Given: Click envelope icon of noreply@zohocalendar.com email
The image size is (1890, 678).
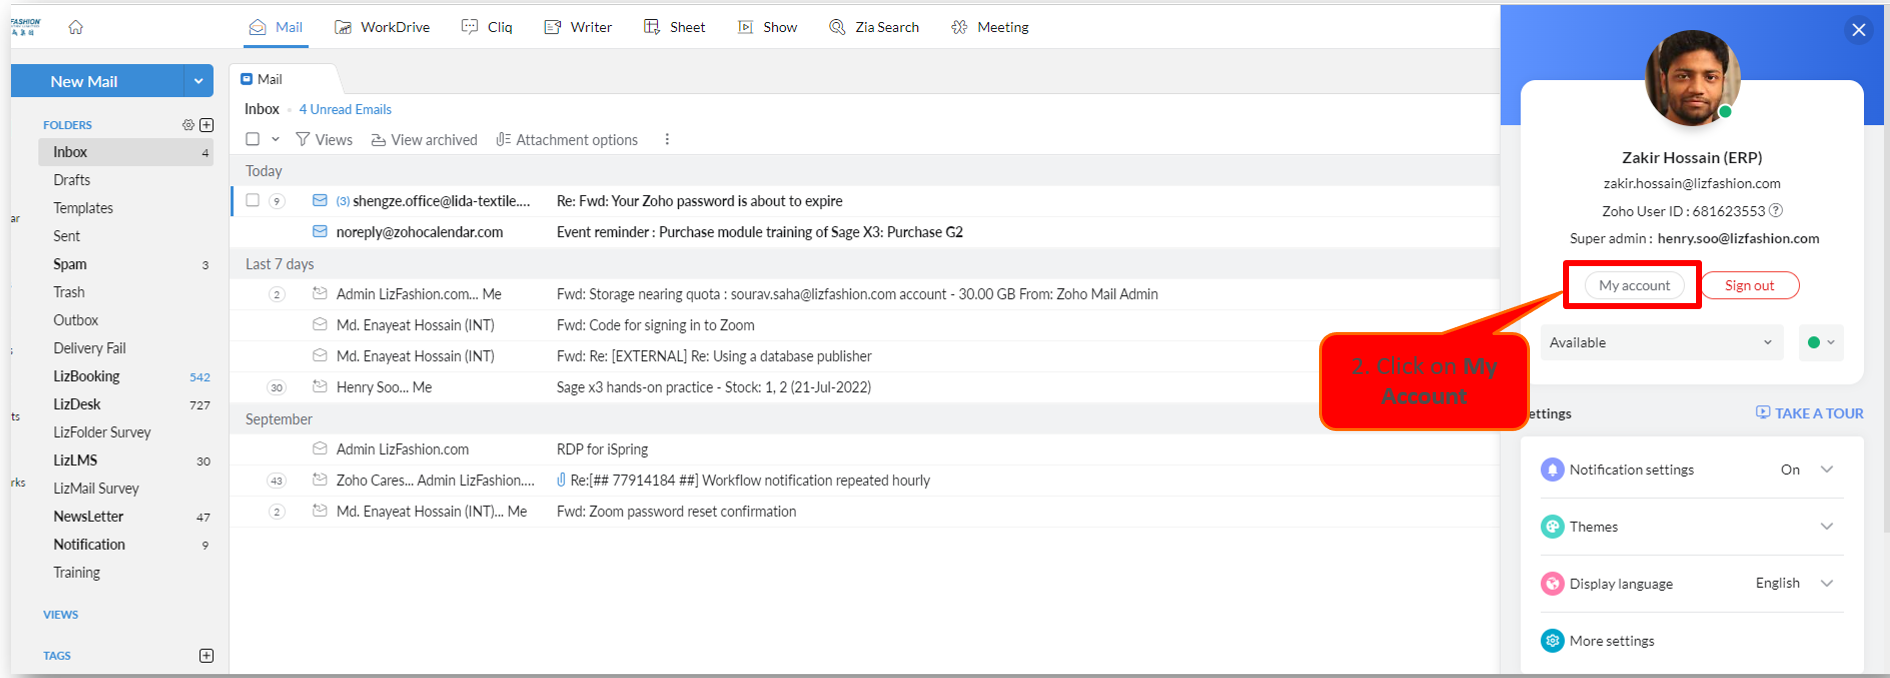Looking at the screenshot, I should [320, 231].
